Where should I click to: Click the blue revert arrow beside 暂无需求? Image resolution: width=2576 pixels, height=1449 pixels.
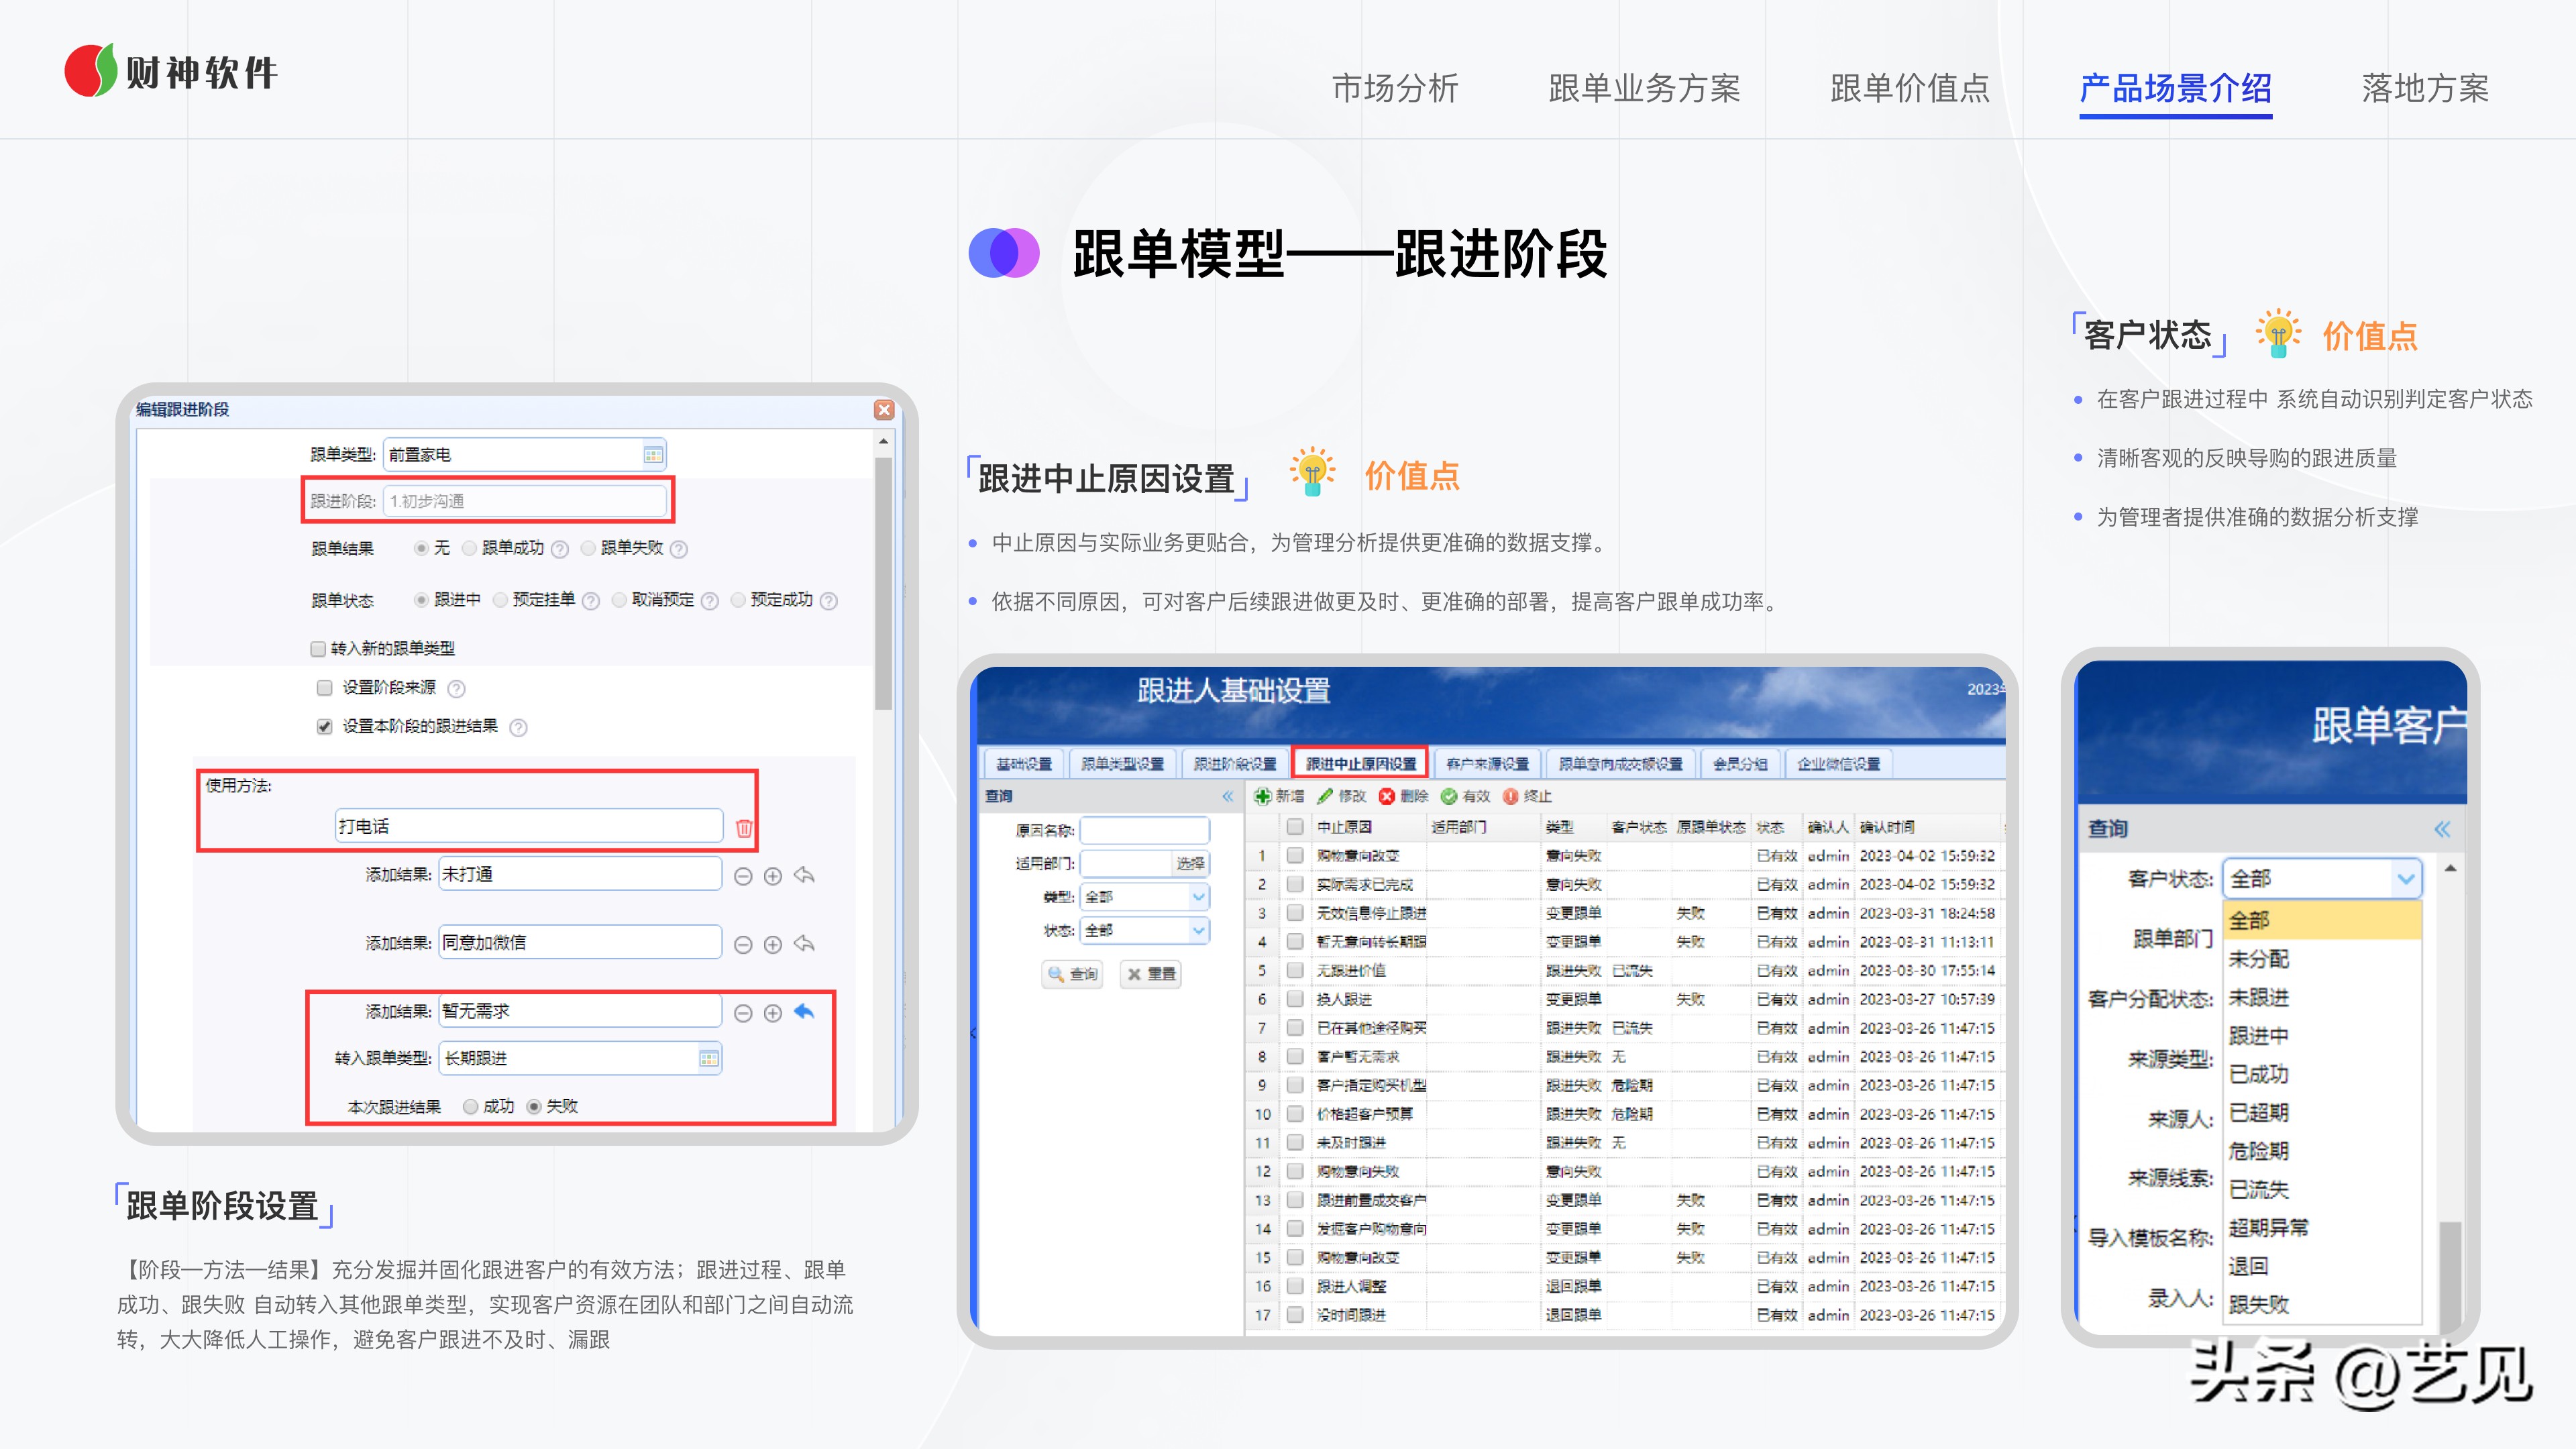pos(806,1012)
